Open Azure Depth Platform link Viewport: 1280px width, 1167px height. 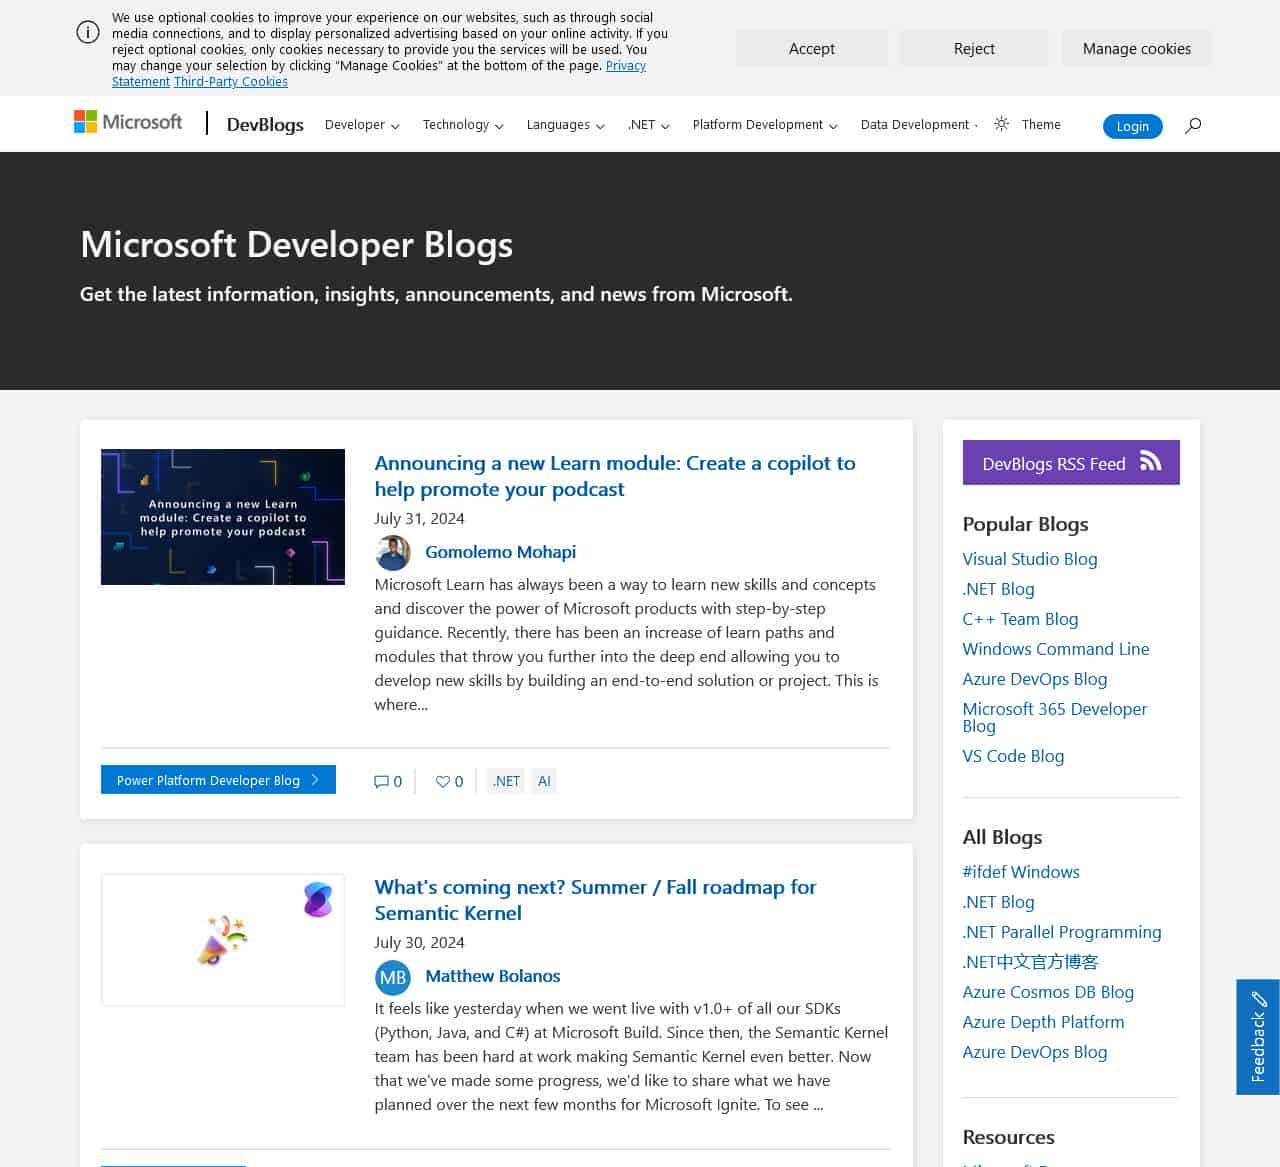point(1044,1022)
